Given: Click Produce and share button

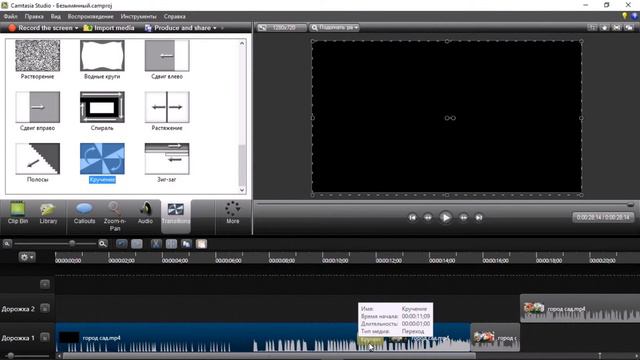Looking at the screenshot, I should [x=178, y=28].
